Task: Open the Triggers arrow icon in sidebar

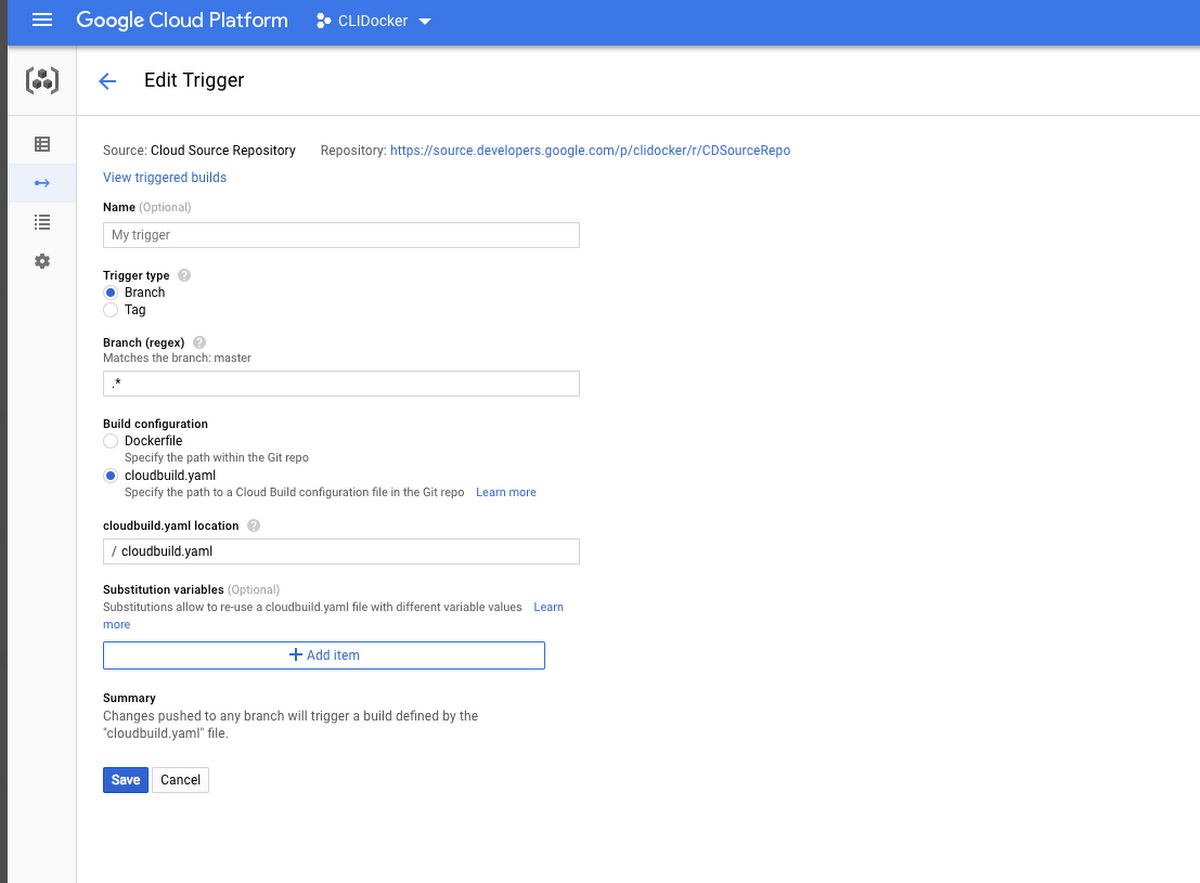Action: click(x=41, y=182)
